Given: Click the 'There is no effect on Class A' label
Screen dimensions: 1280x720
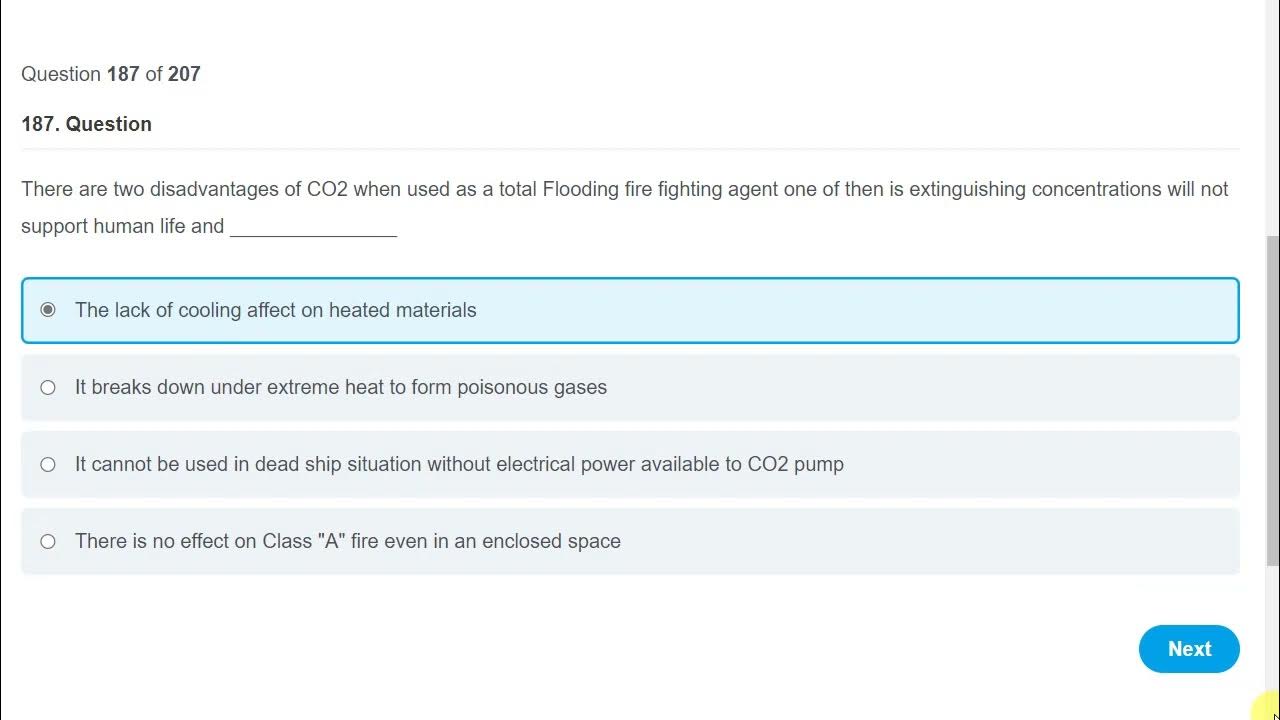Looking at the screenshot, I should (x=347, y=541).
